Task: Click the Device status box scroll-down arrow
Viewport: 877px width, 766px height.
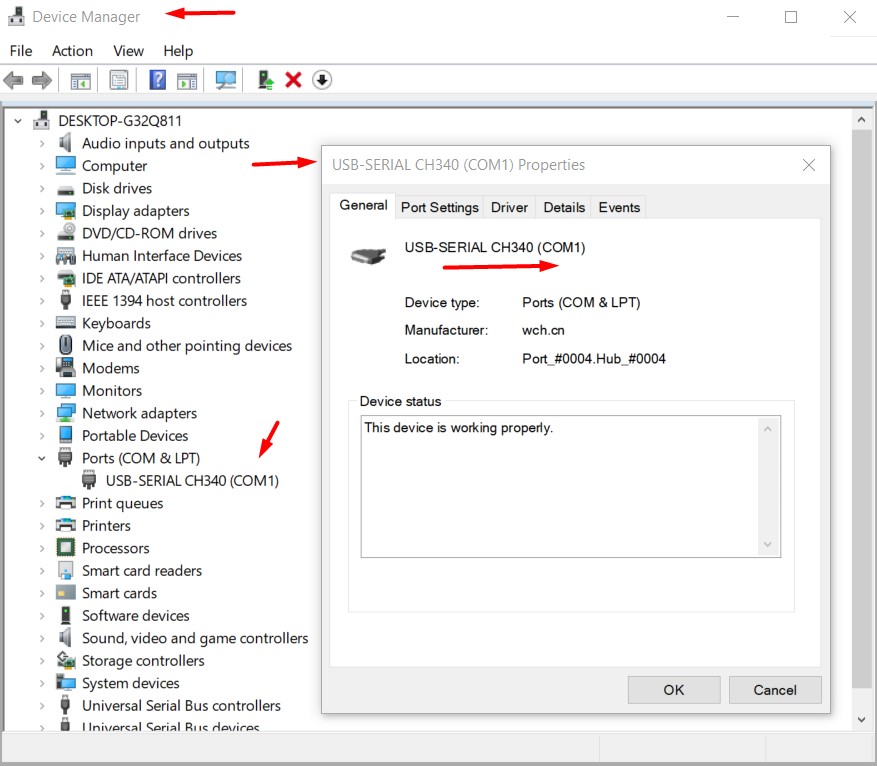Action: coord(767,544)
